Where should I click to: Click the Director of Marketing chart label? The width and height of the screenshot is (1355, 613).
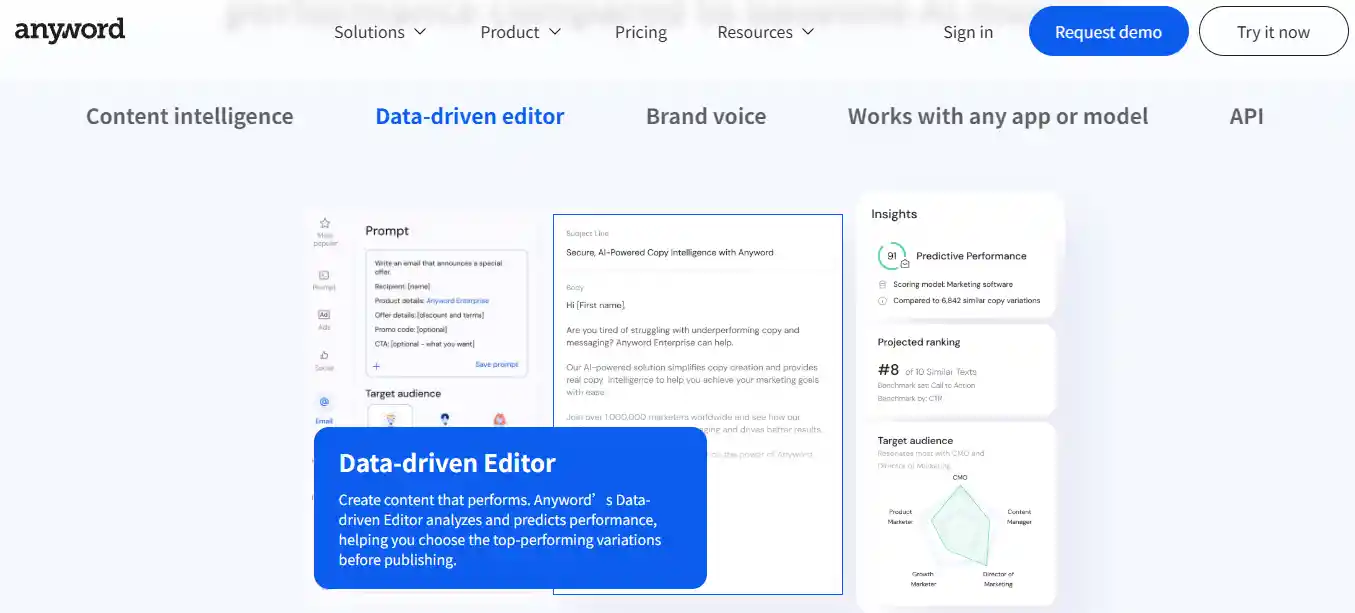tap(997, 578)
